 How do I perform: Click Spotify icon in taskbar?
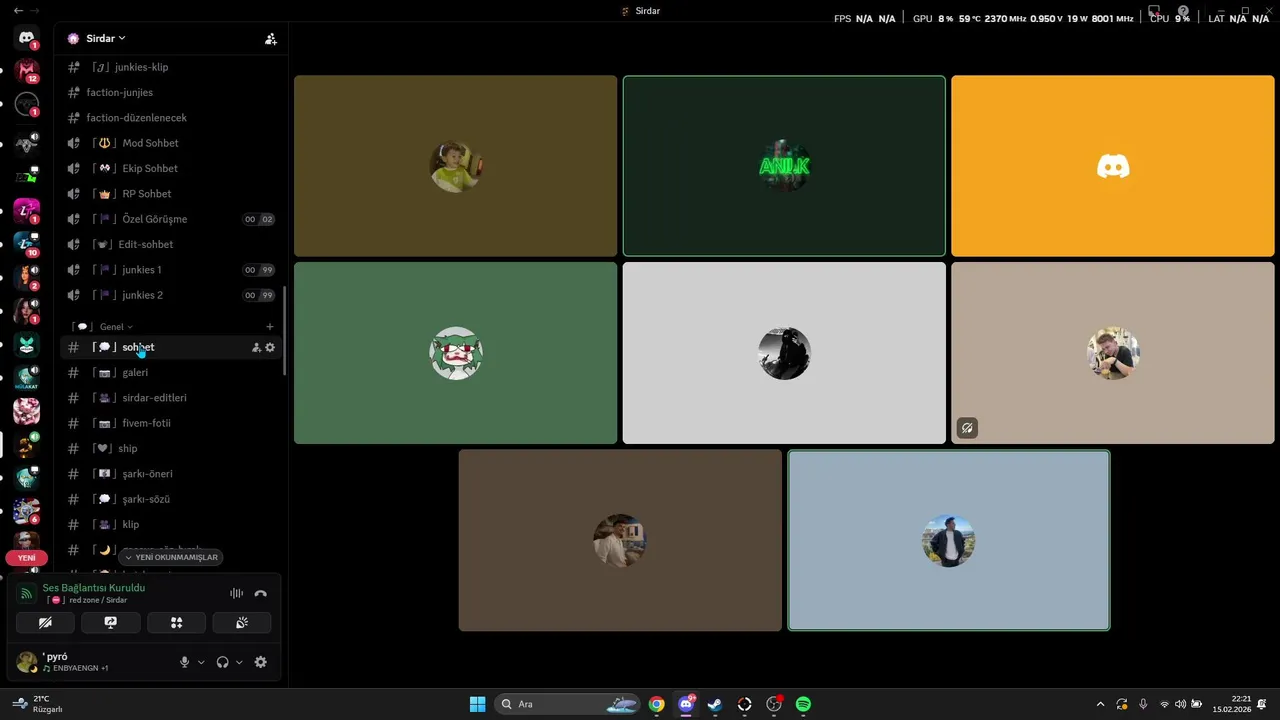tap(803, 704)
